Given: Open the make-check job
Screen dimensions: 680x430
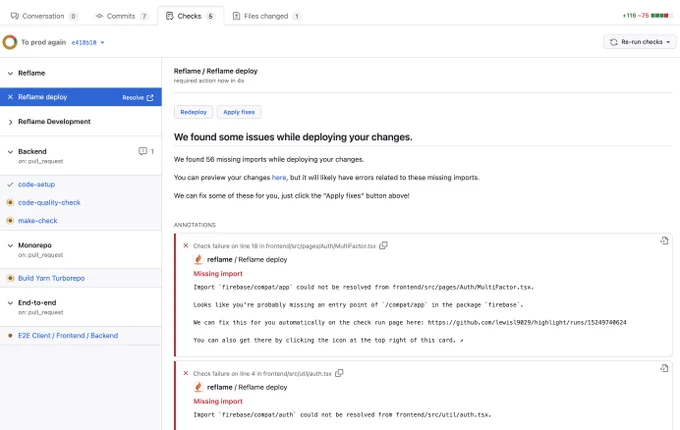Looking at the screenshot, I should point(38,221).
